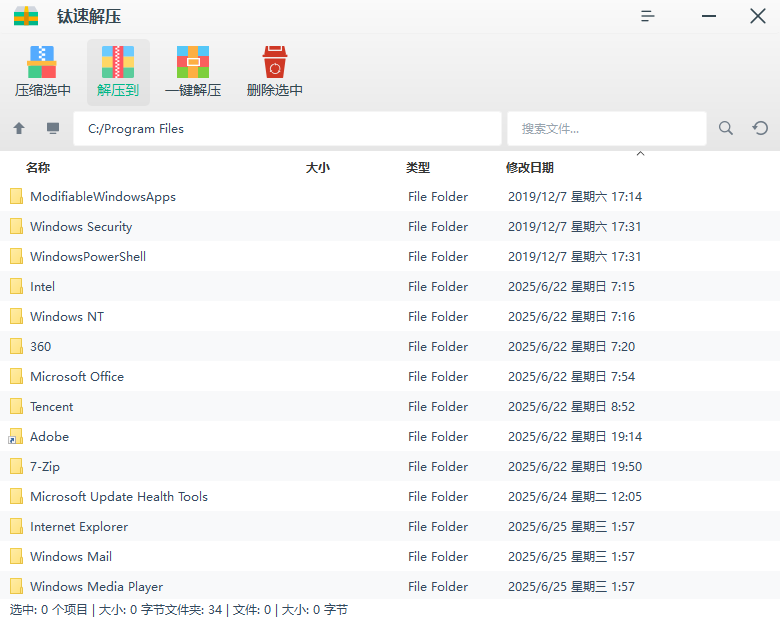Click the Tencent folder icon
780x619 pixels.
tap(16, 406)
